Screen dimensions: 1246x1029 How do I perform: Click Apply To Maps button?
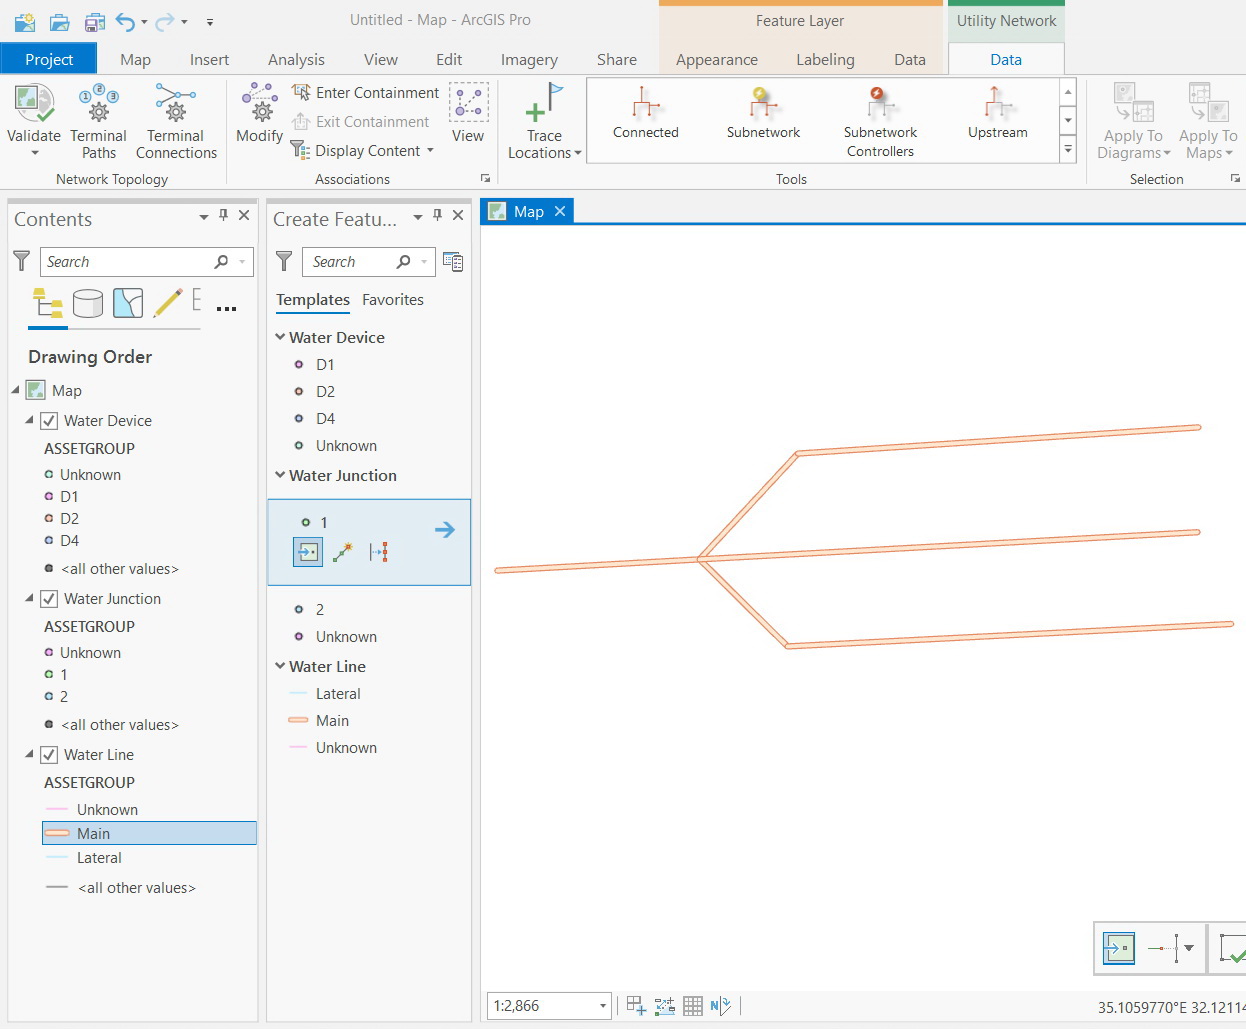[1208, 122]
